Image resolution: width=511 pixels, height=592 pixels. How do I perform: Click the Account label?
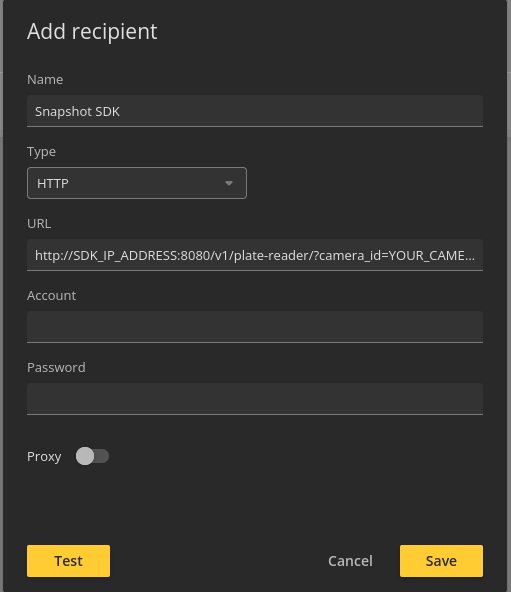click(51, 295)
